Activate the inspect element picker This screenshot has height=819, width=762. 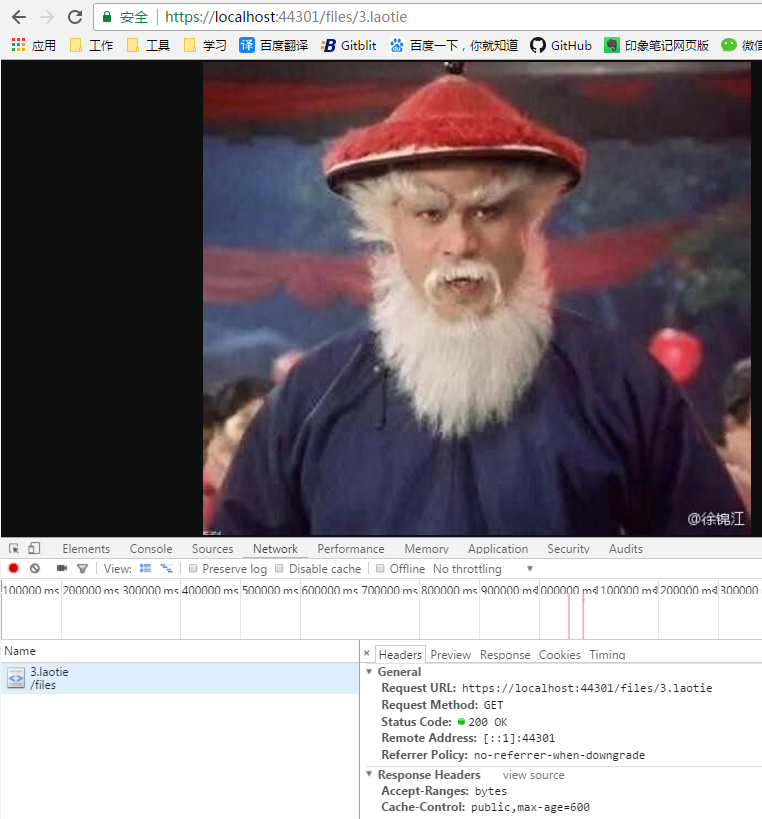[14, 548]
